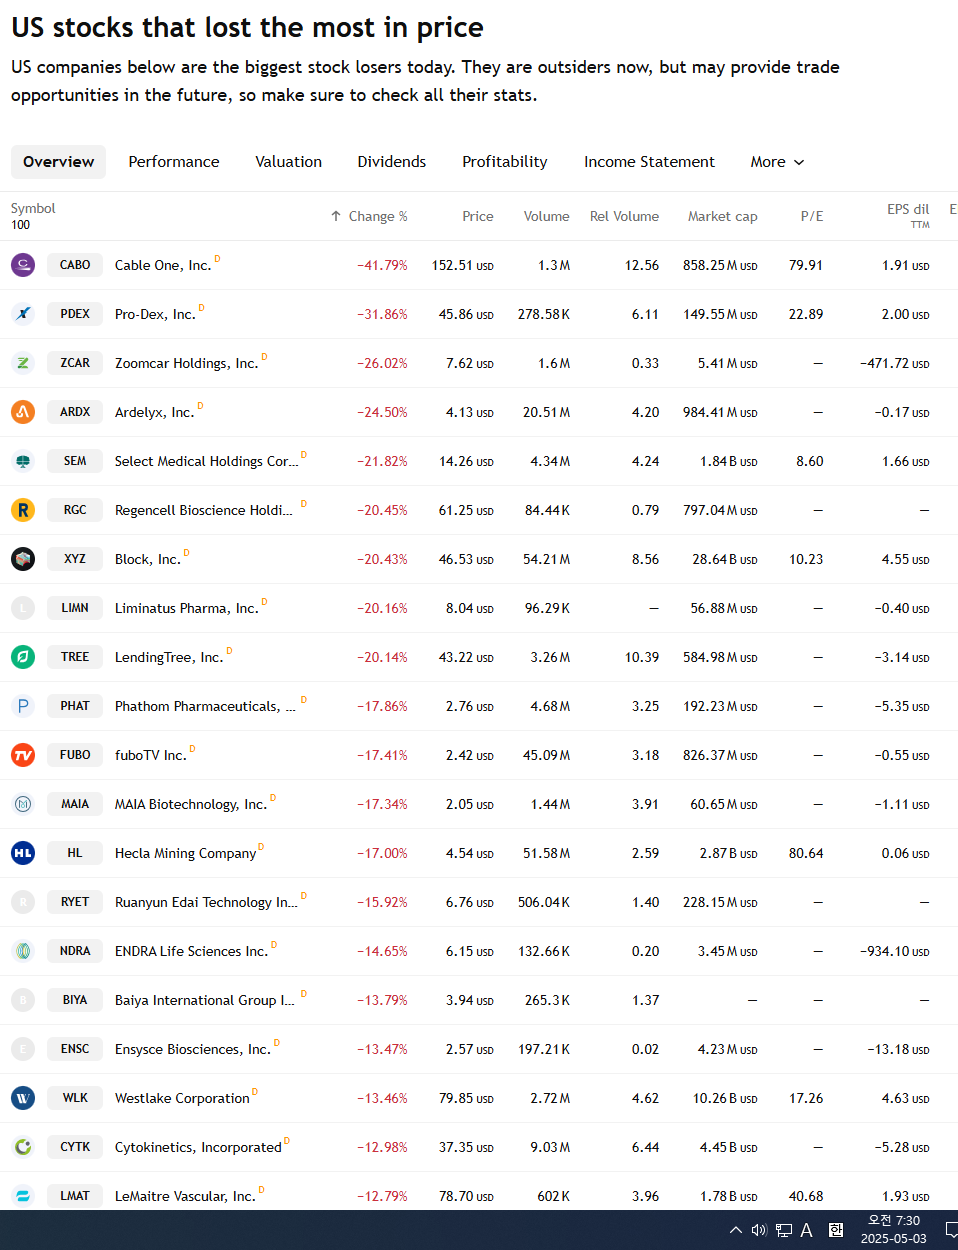Click the Phathom Pharmaceuticals logo icon
This screenshot has height=1250, width=958.
point(23,706)
